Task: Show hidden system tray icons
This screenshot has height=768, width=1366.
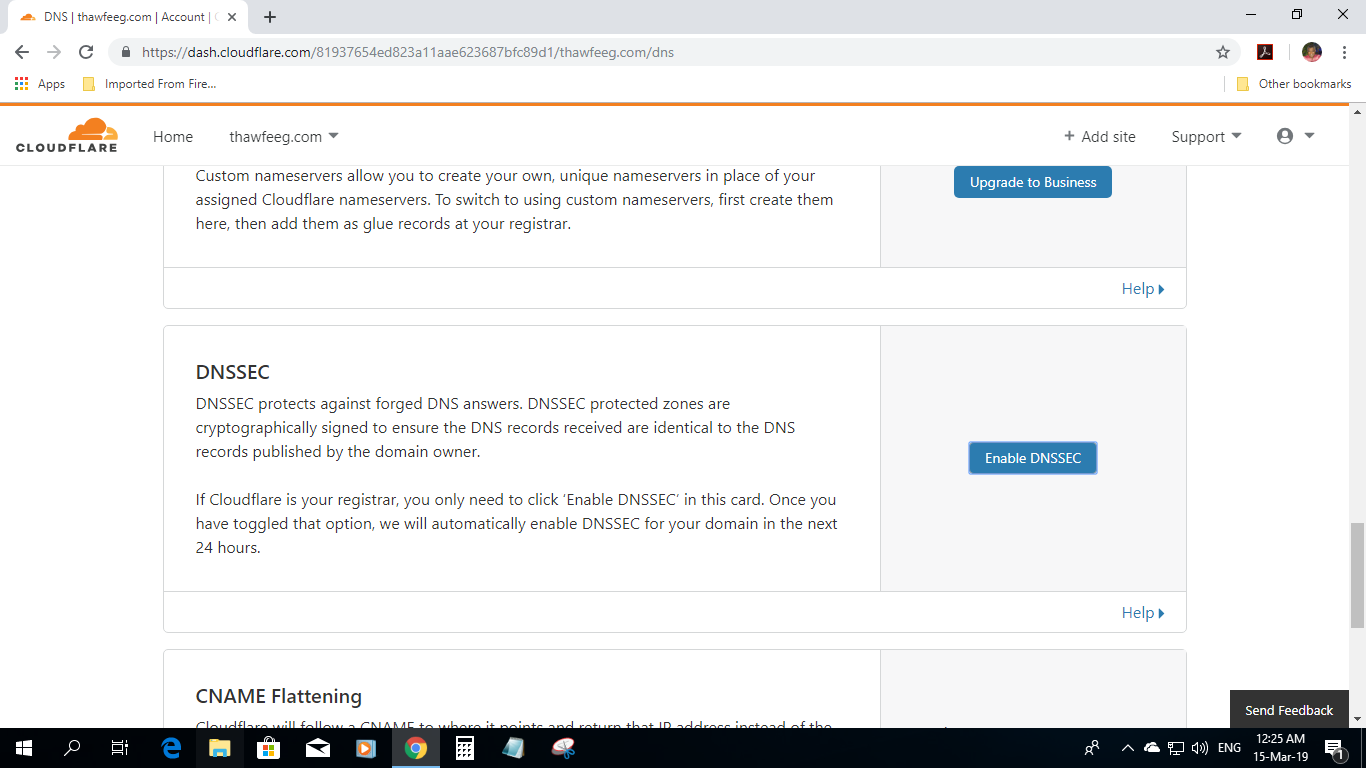Action: pyautogui.click(x=1127, y=748)
